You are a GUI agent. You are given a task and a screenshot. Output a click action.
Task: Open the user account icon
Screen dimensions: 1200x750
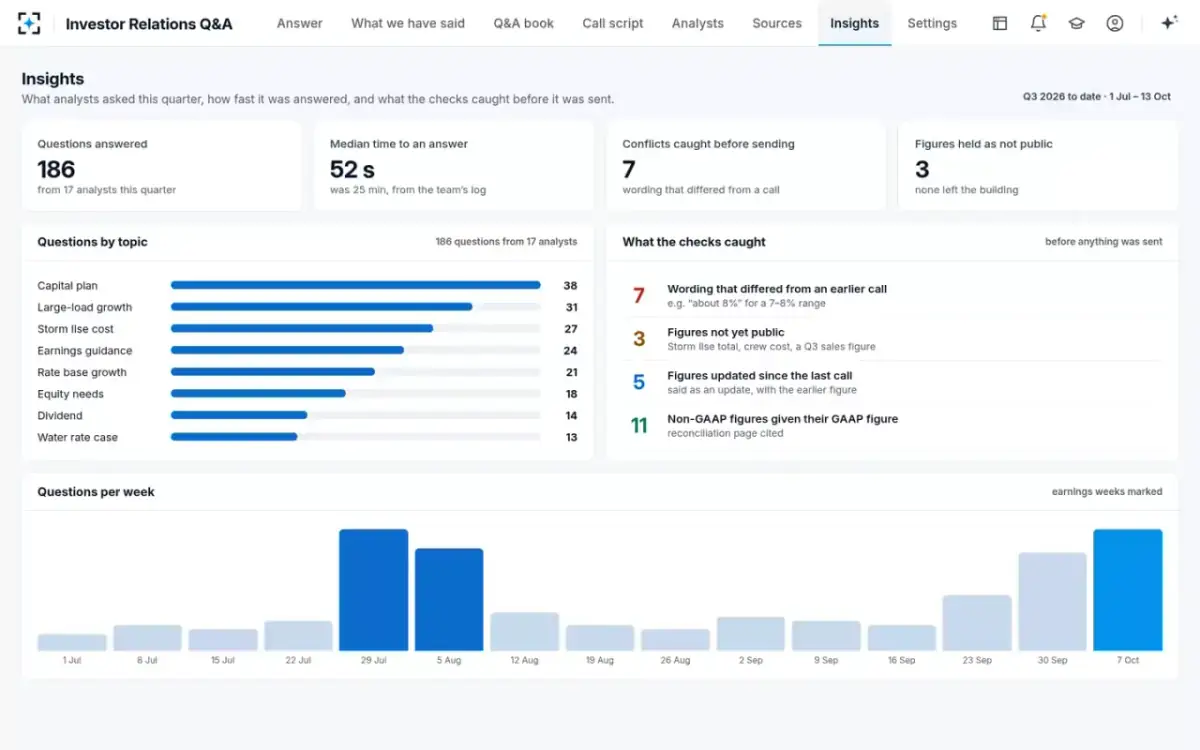(x=1114, y=23)
